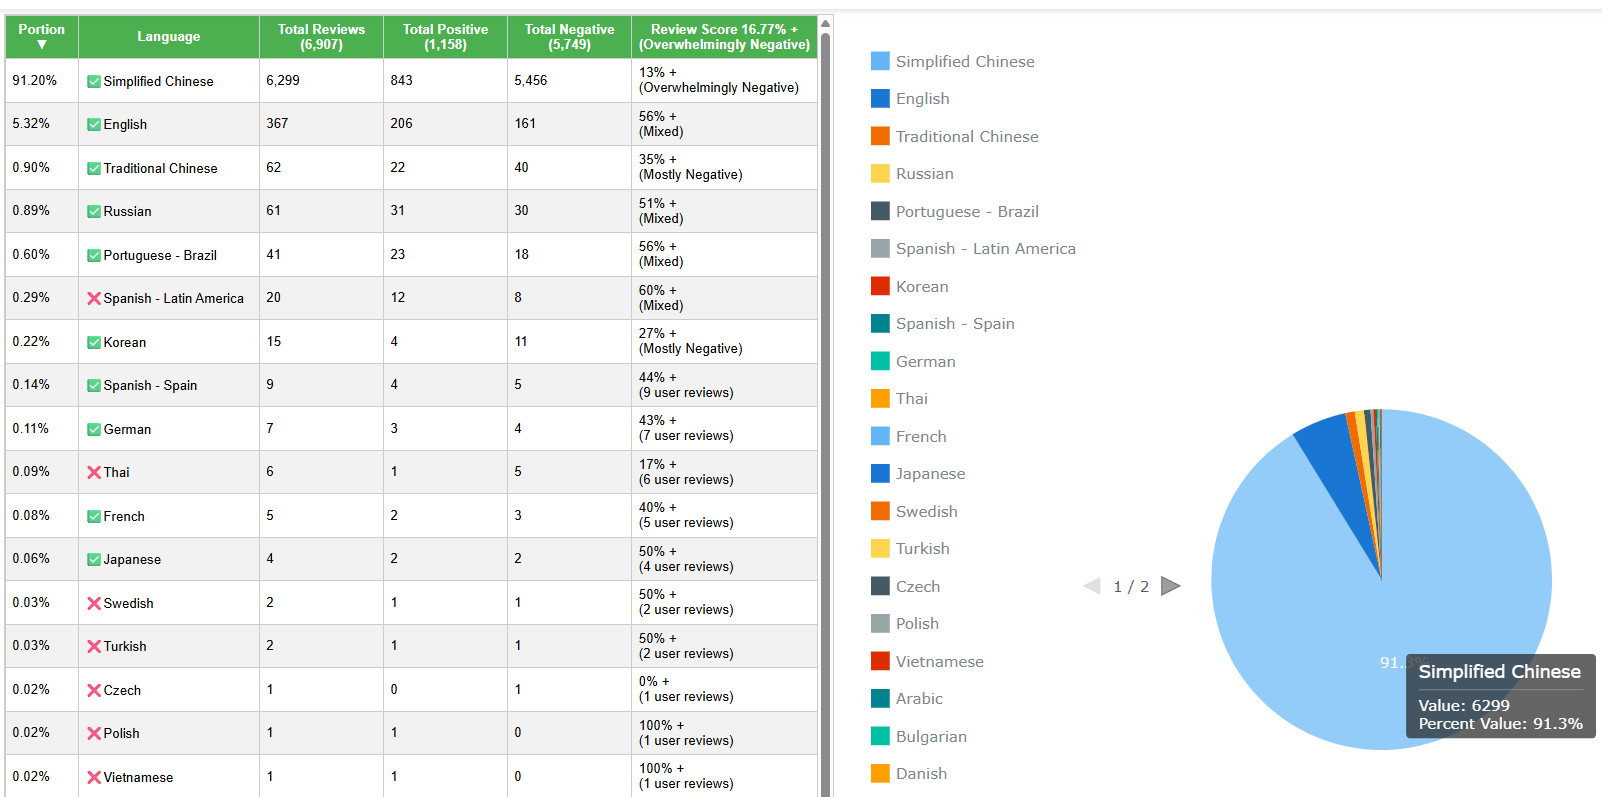1602x797 pixels.
Task: Toggle the red X for Spanish - Latin America
Action: click(94, 299)
